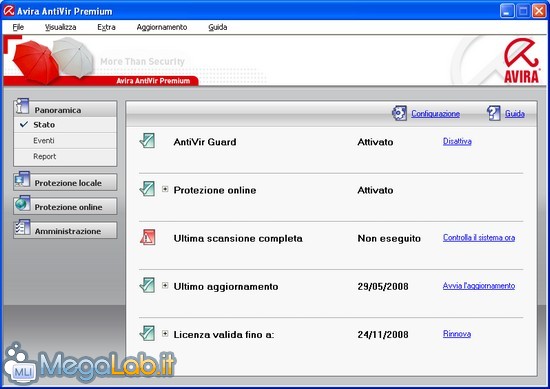Click Avvia l'aggiornamento link
Image resolution: width=550 pixels, height=389 pixels.
479,286
